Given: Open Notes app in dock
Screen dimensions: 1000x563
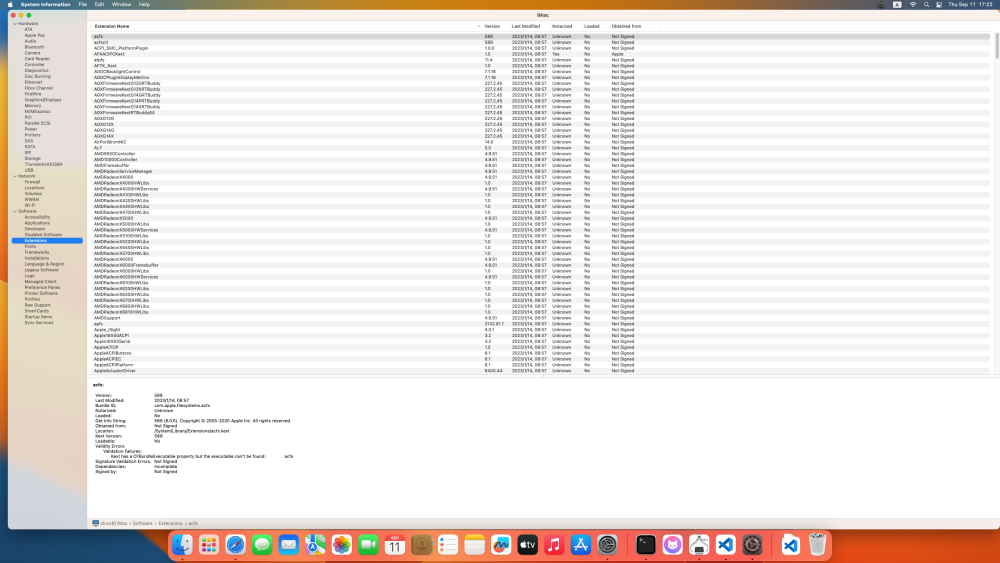Looking at the screenshot, I should click(x=474, y=545).
